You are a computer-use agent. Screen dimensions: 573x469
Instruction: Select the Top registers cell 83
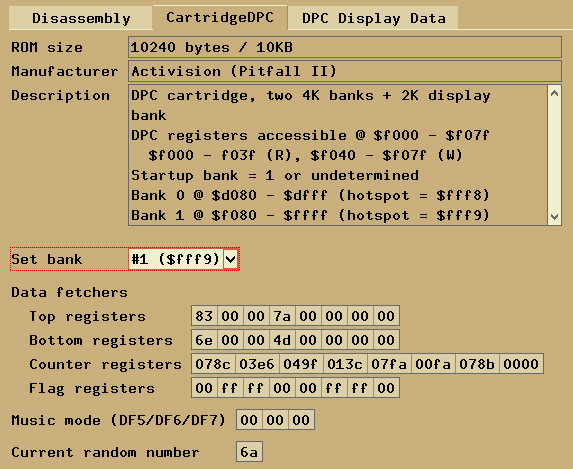204,316
